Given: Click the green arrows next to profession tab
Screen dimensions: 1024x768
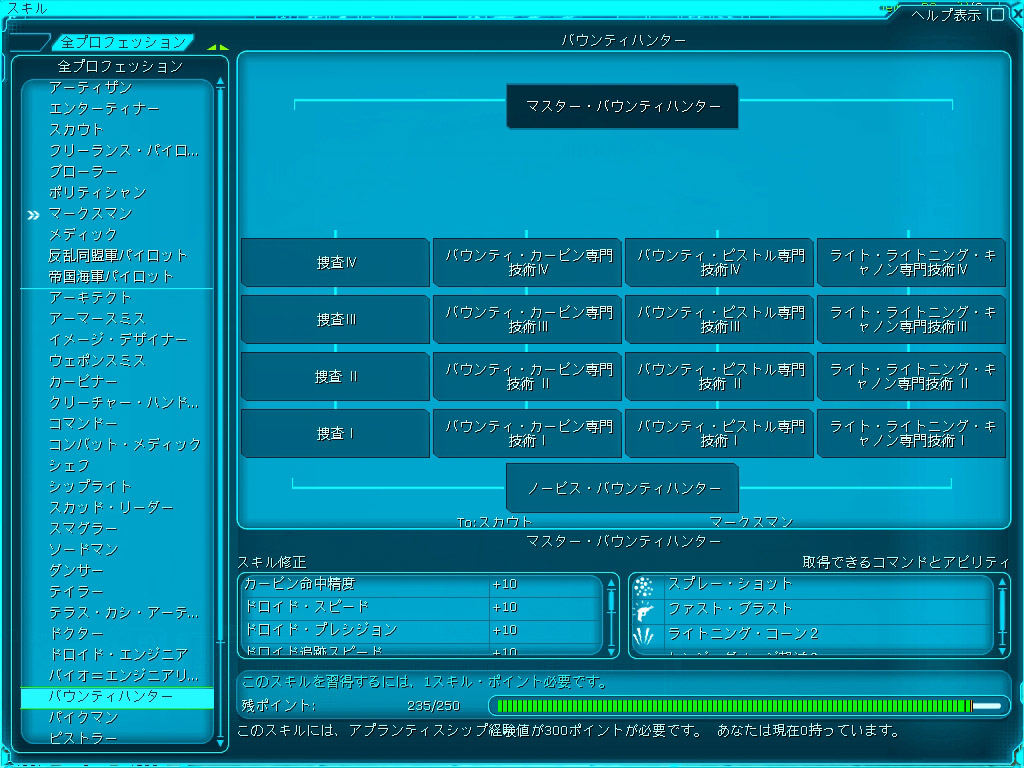Looking at the screenshot, I should click(217, 47).
